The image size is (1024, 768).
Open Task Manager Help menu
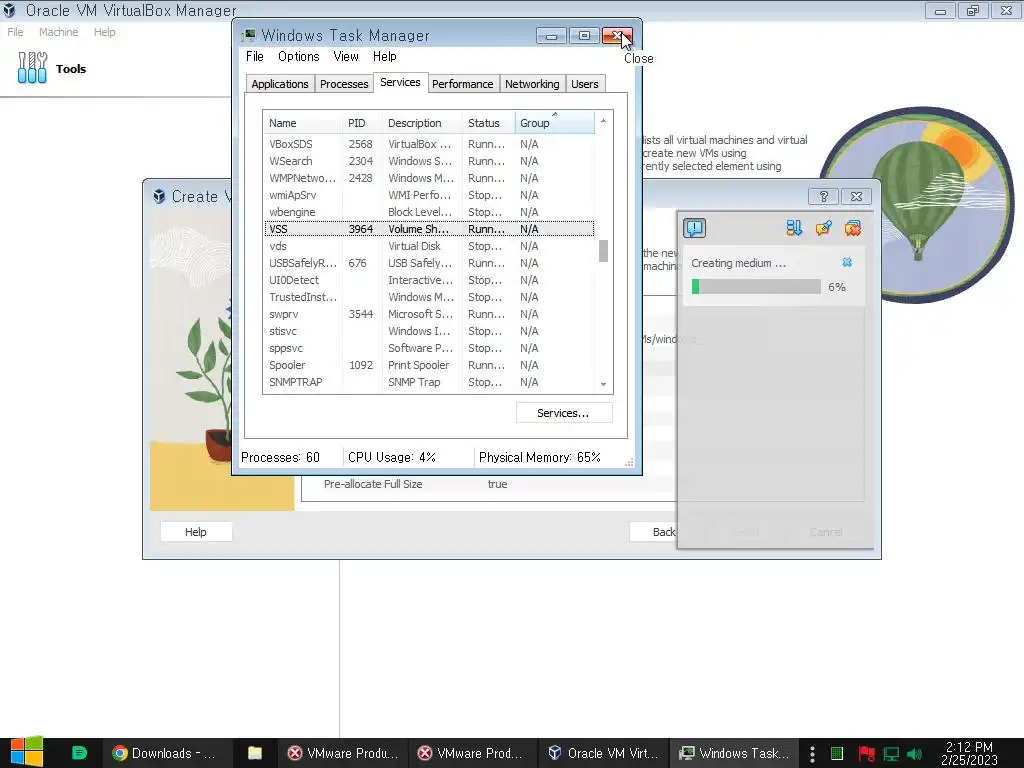point(385,57)
